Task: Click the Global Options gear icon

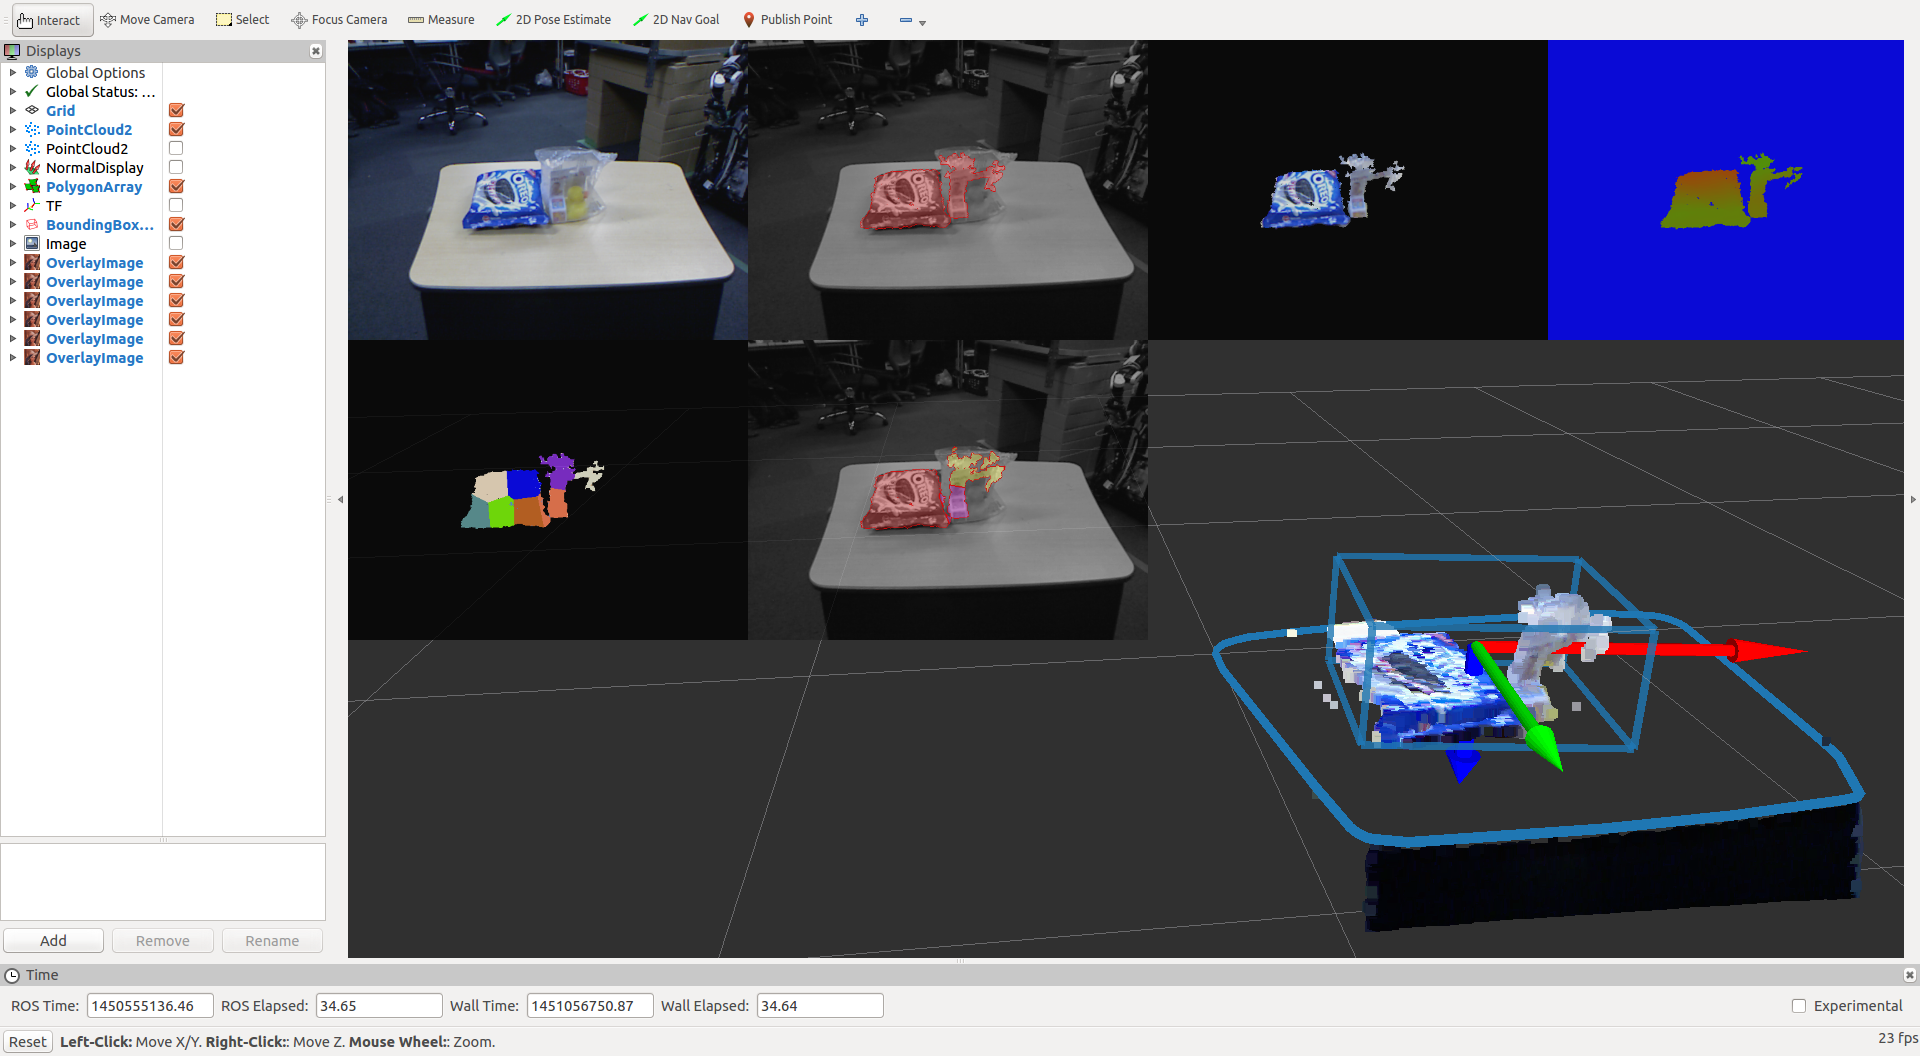Action: 32,72
